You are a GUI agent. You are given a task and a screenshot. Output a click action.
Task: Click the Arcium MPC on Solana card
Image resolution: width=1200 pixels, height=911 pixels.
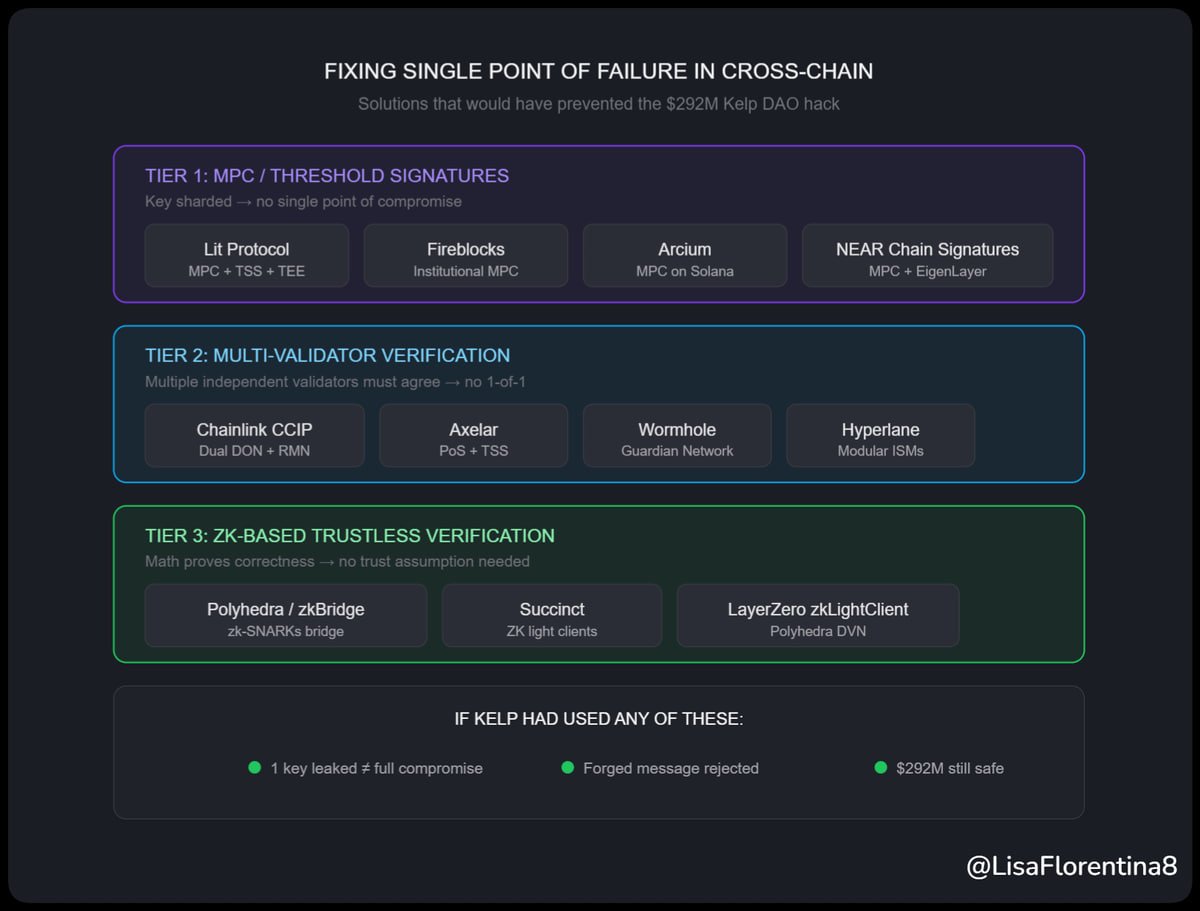685,256
